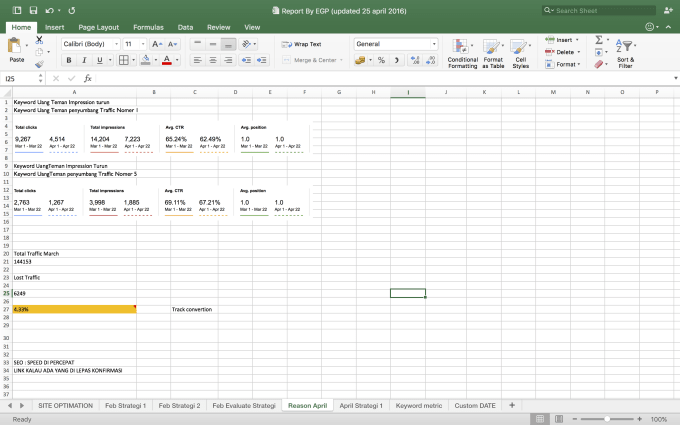The width and height of the screenshot is (680, 425).
Task: Toggle Italic formatting
Action: tap(84, 60)
